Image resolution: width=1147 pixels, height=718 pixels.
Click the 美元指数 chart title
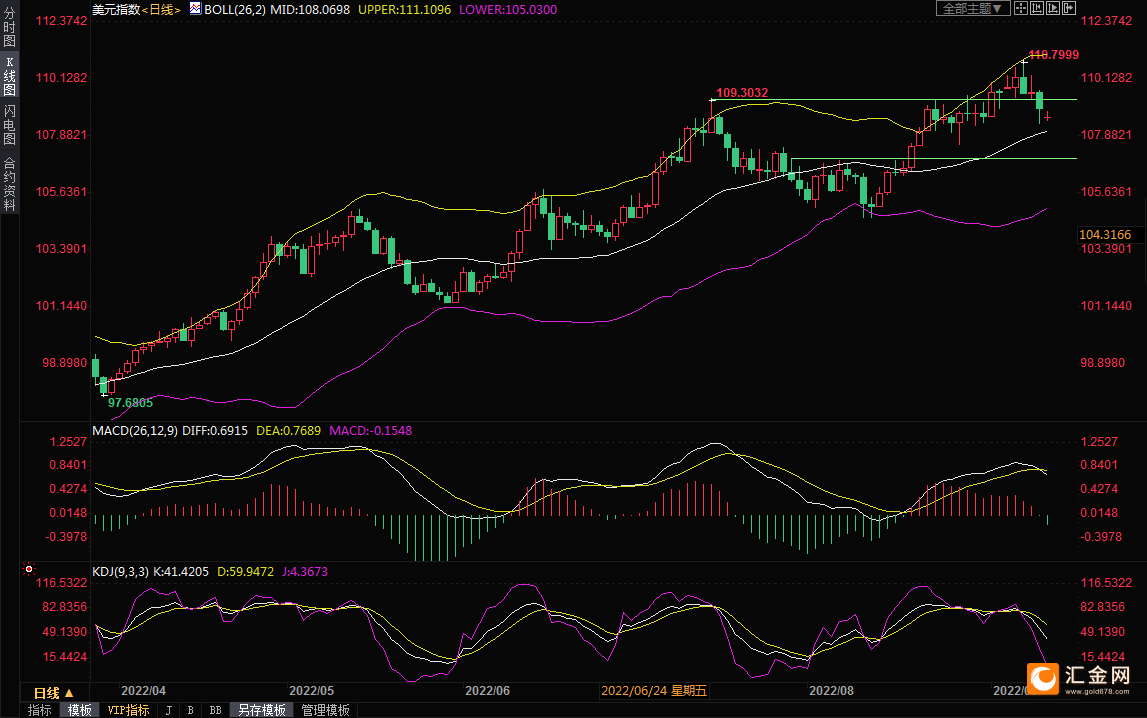pos(116,10)
